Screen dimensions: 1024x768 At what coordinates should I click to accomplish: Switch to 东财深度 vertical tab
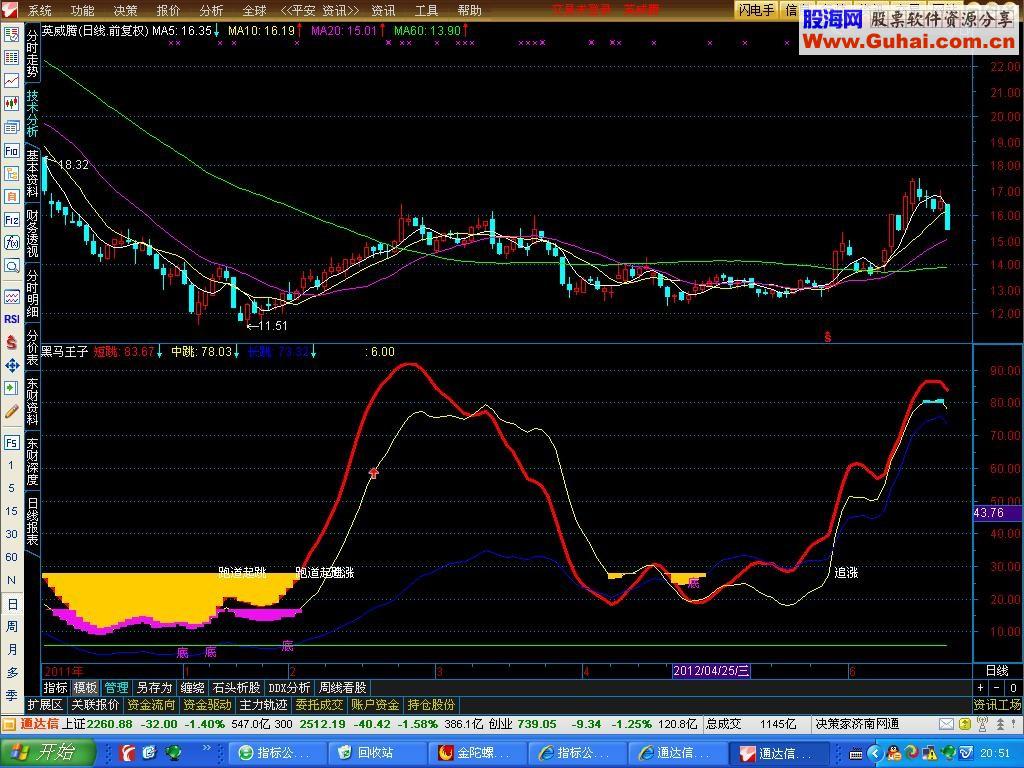click(x=32, y=462)
